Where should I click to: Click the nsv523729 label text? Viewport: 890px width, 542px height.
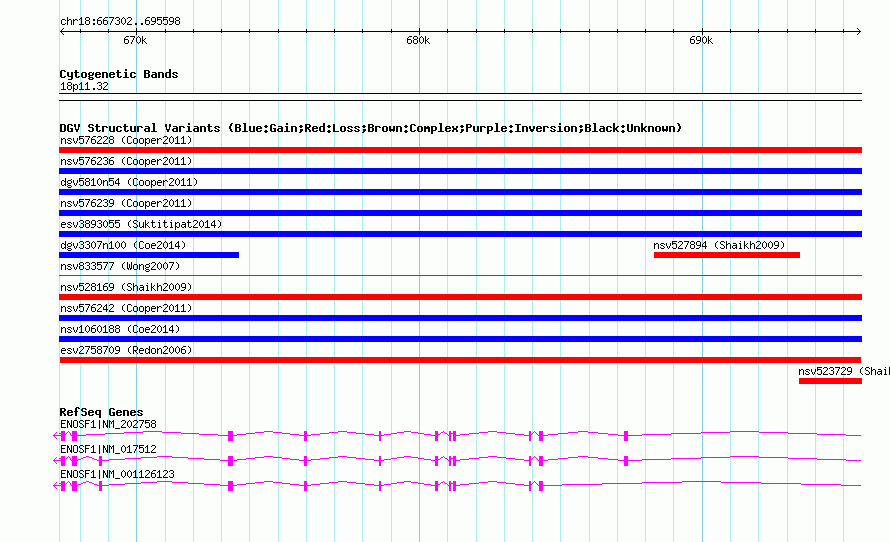(x=843, y=371)
